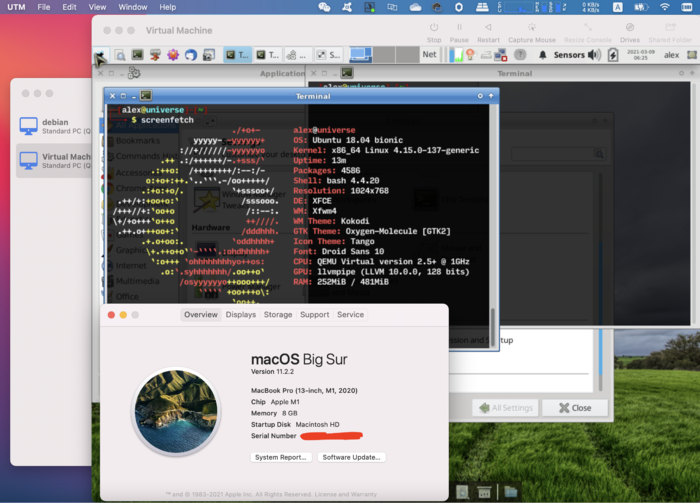The height and width of the screenshot is (503, 700).
Task: Select the debian VM in UTM sidebar
Action: [54, 126]
